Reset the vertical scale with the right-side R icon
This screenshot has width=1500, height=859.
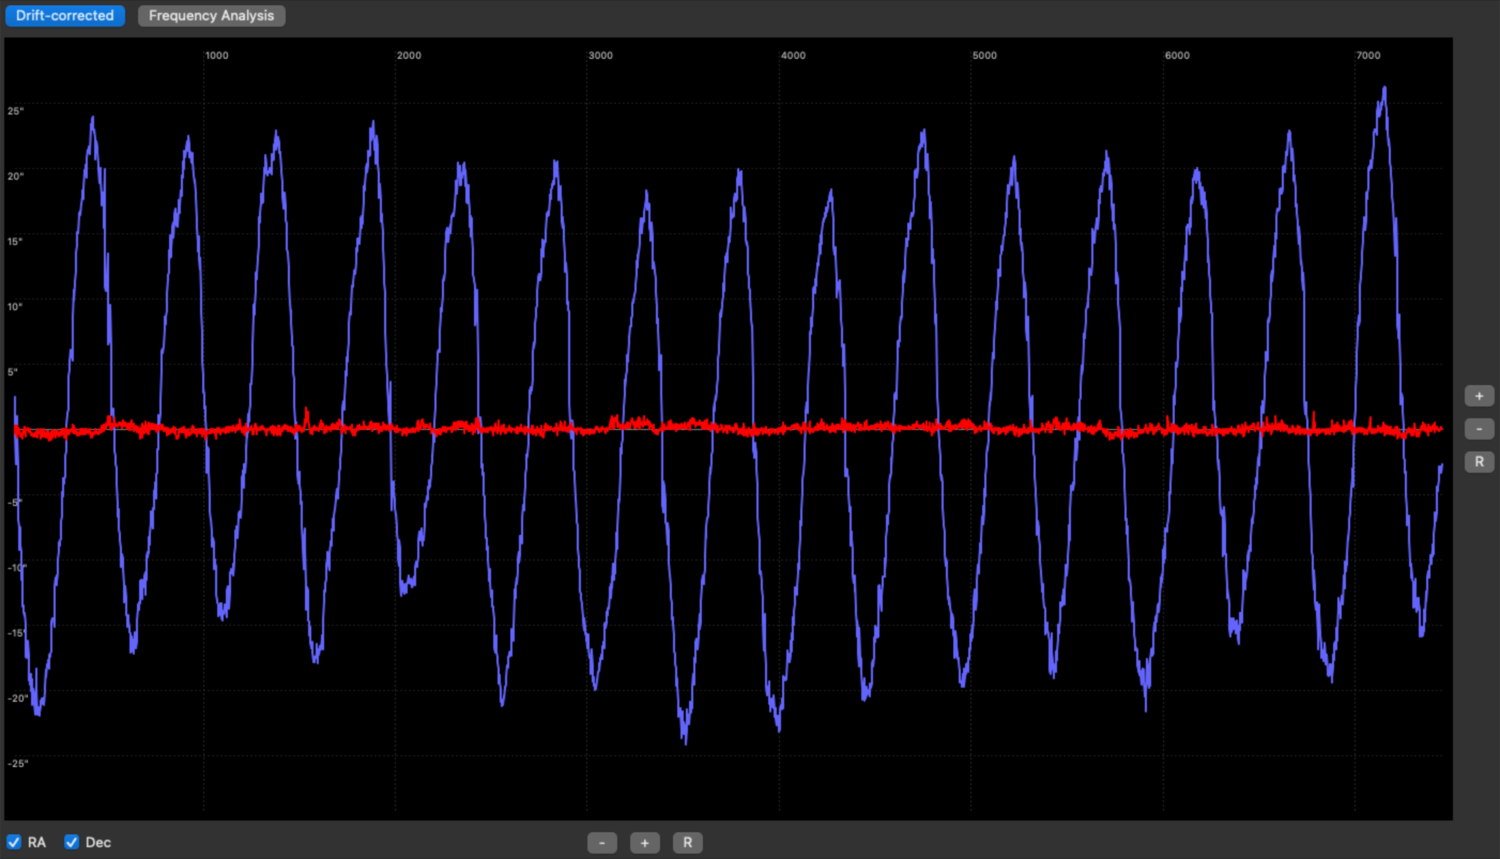tap(1478, 461)
